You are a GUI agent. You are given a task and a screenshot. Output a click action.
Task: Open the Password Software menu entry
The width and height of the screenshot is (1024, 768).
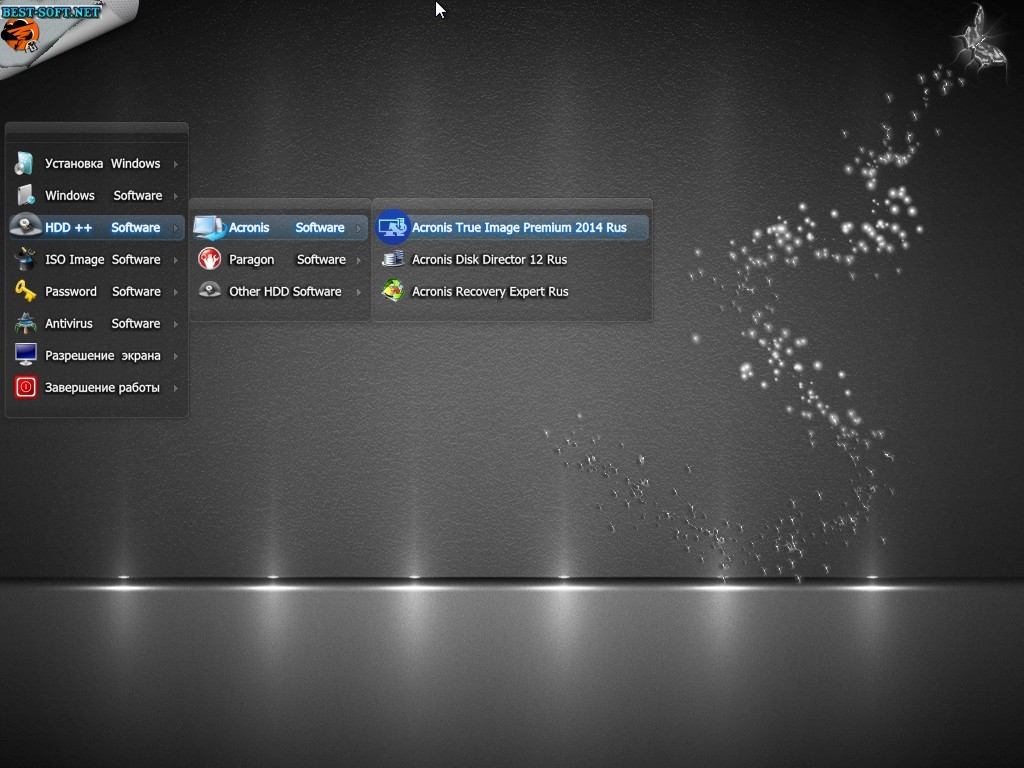(97, 291)
